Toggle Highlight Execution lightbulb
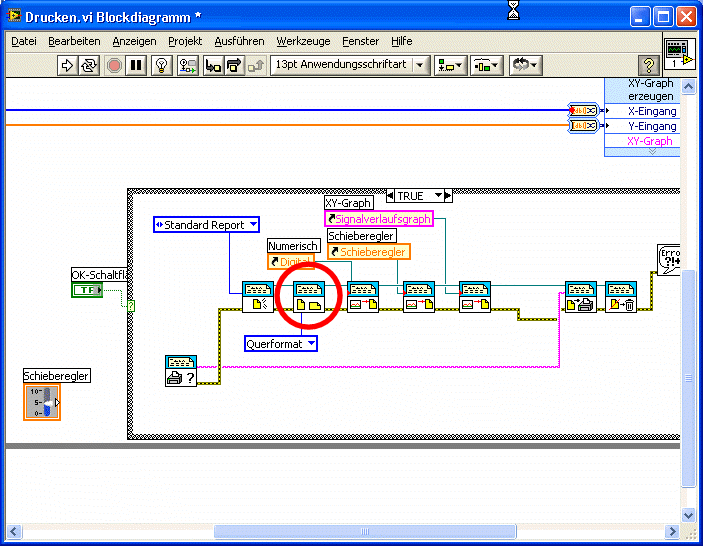This screenshot has width=703, height=546. pyautogui.click(x=161, y=65)
